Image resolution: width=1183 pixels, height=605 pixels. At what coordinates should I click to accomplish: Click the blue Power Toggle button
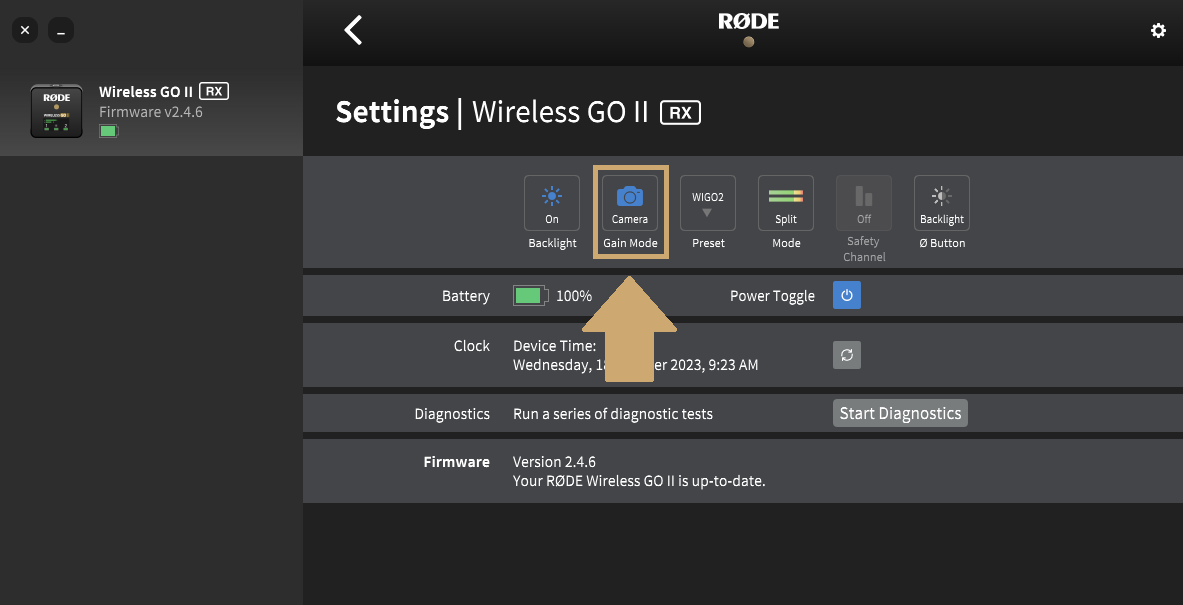847,295
